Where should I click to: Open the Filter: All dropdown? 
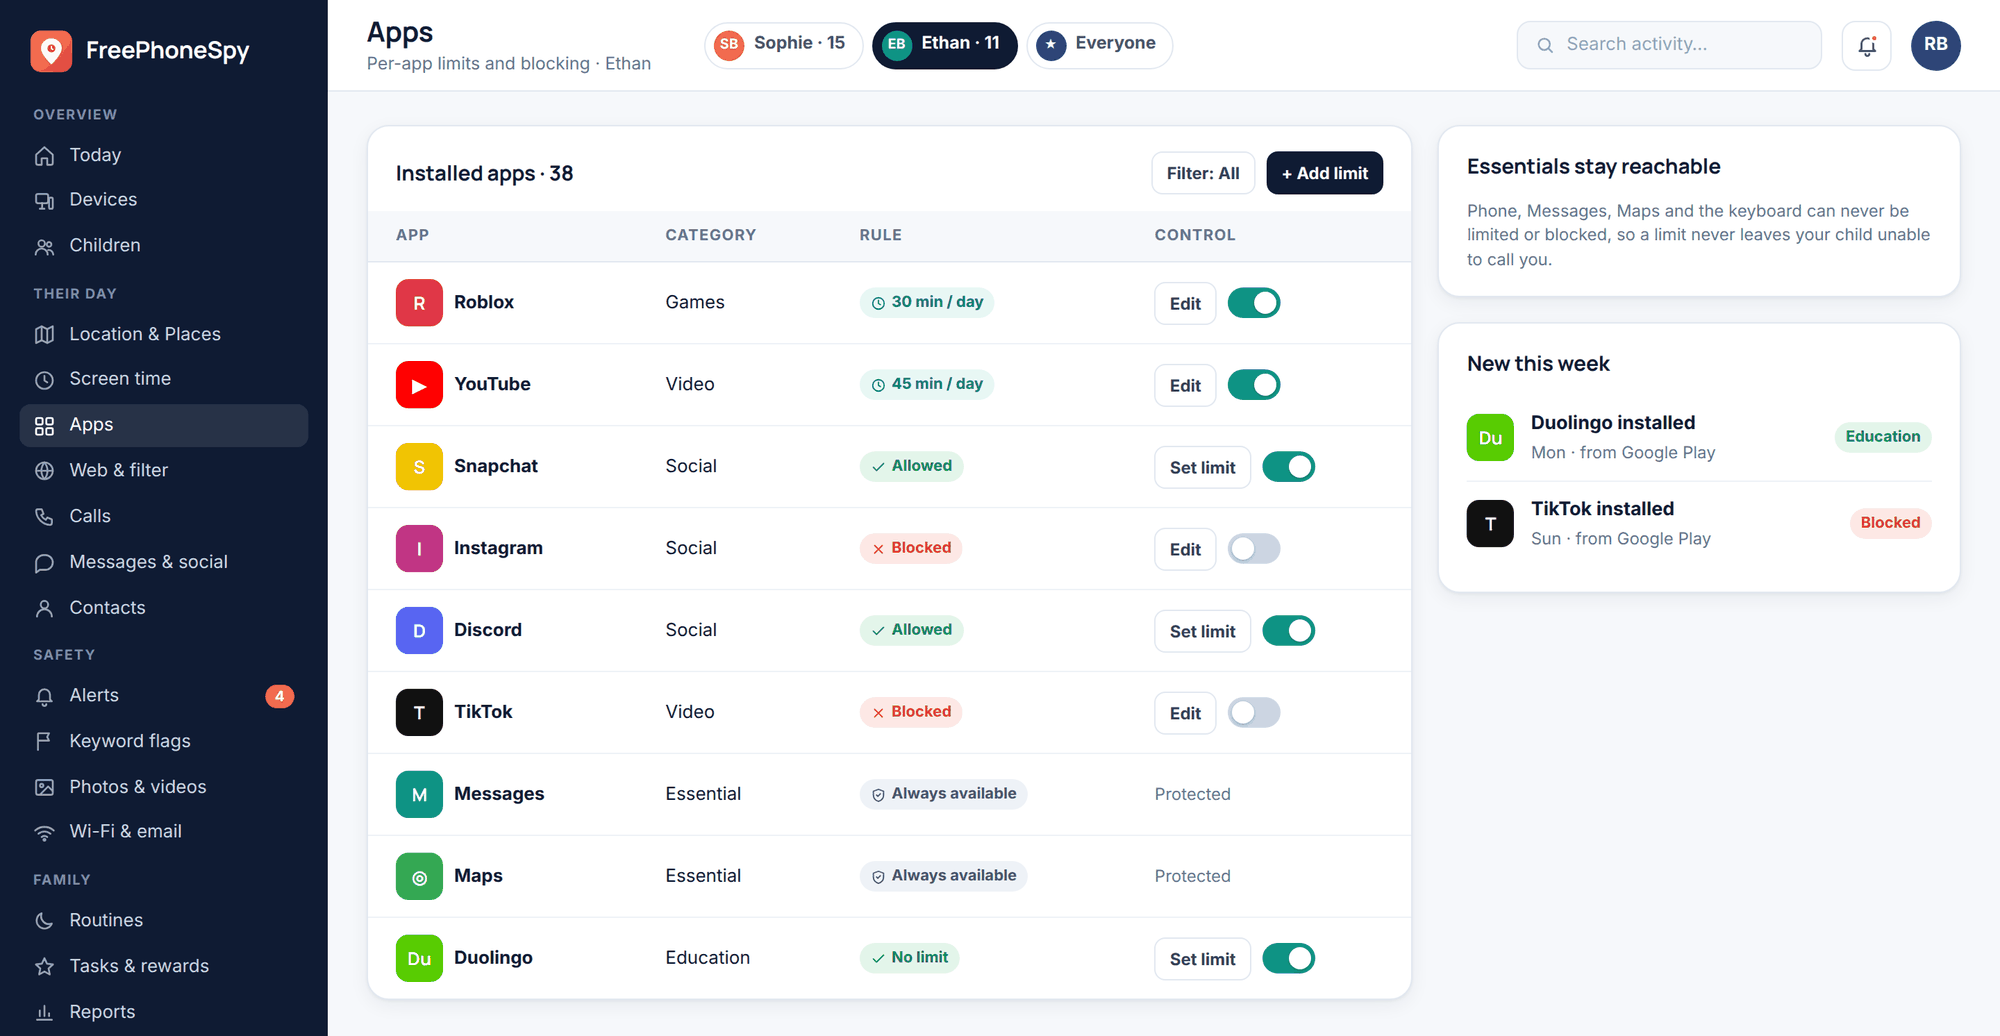[1203, 173]
